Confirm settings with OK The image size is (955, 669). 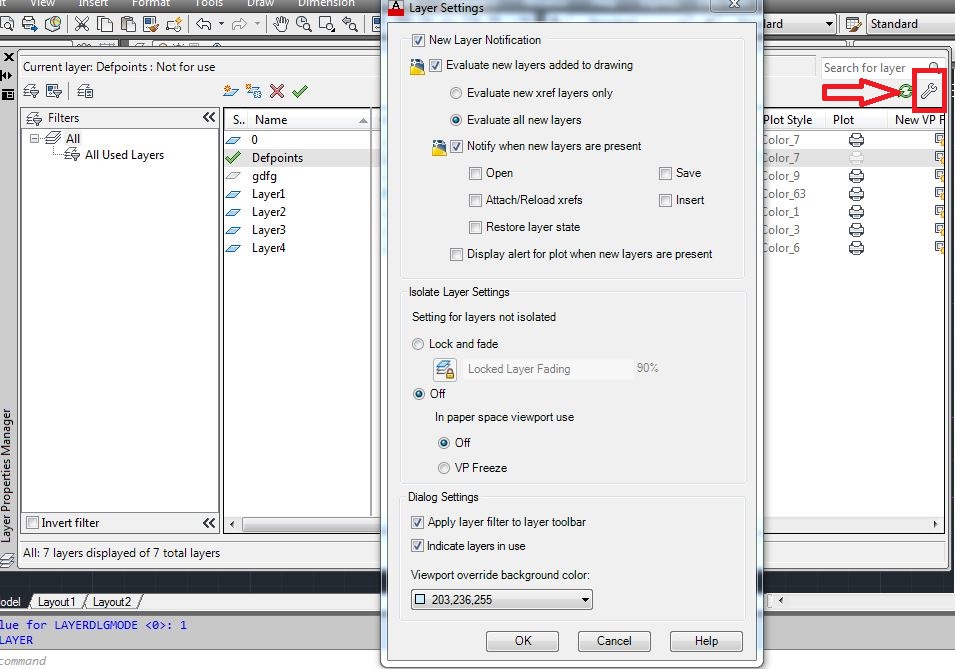(x=521, y=641)
